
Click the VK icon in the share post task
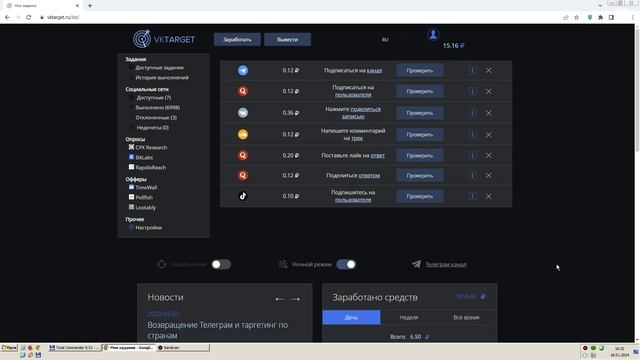pyautogui.click(x=243, y=113)
